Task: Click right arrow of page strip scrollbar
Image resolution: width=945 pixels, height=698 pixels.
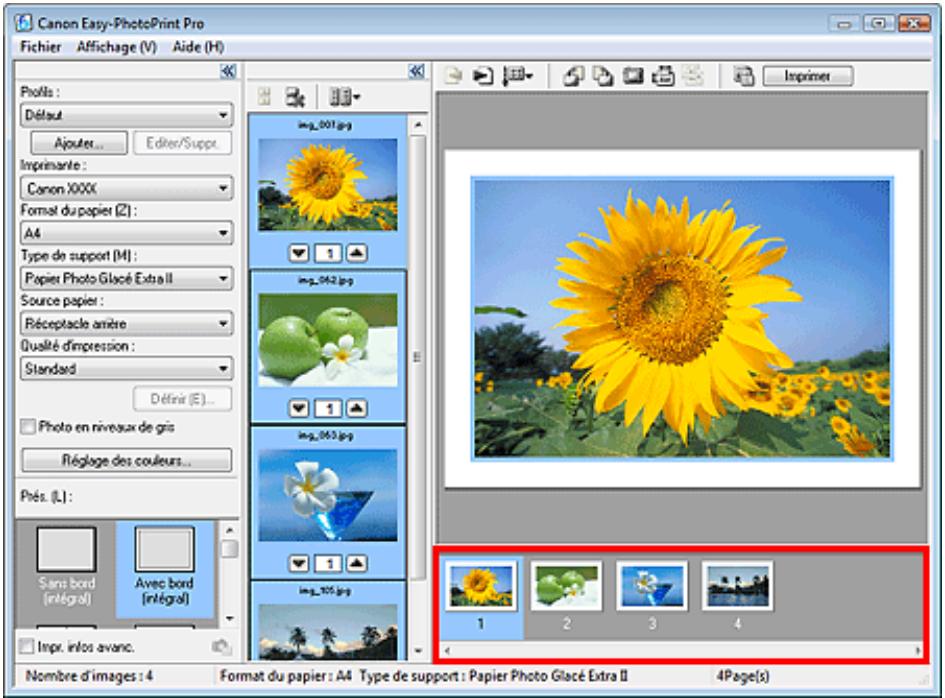Action: click(x=917, y=650)
